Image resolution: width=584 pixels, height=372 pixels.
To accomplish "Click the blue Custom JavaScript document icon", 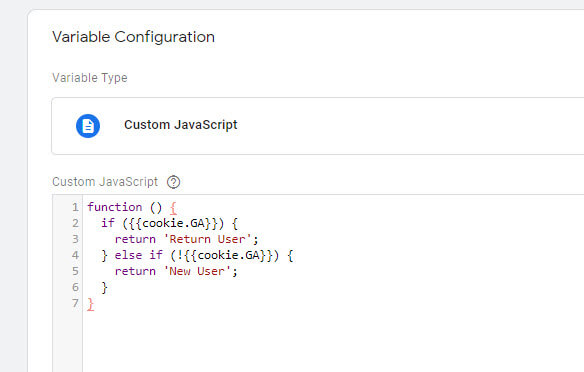I will [88, 126].
